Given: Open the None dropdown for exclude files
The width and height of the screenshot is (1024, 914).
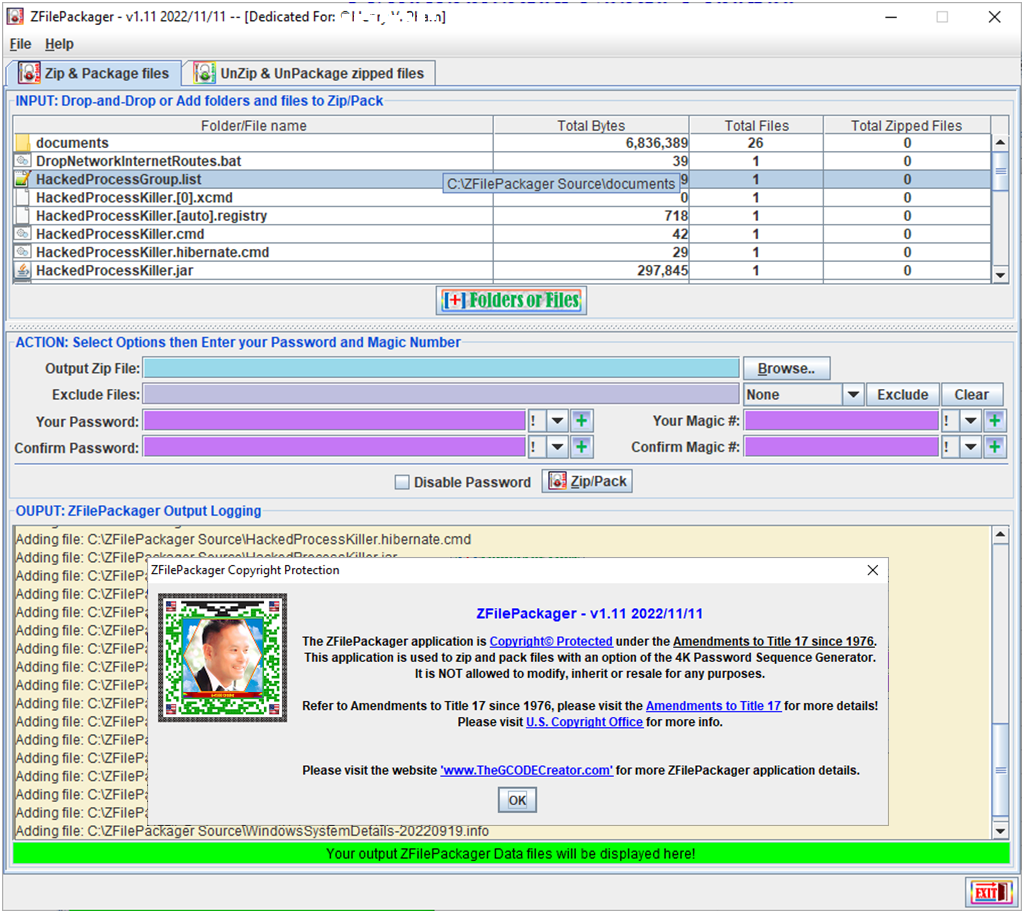Looking at the screenshot, I should click(x=852, y=395).
